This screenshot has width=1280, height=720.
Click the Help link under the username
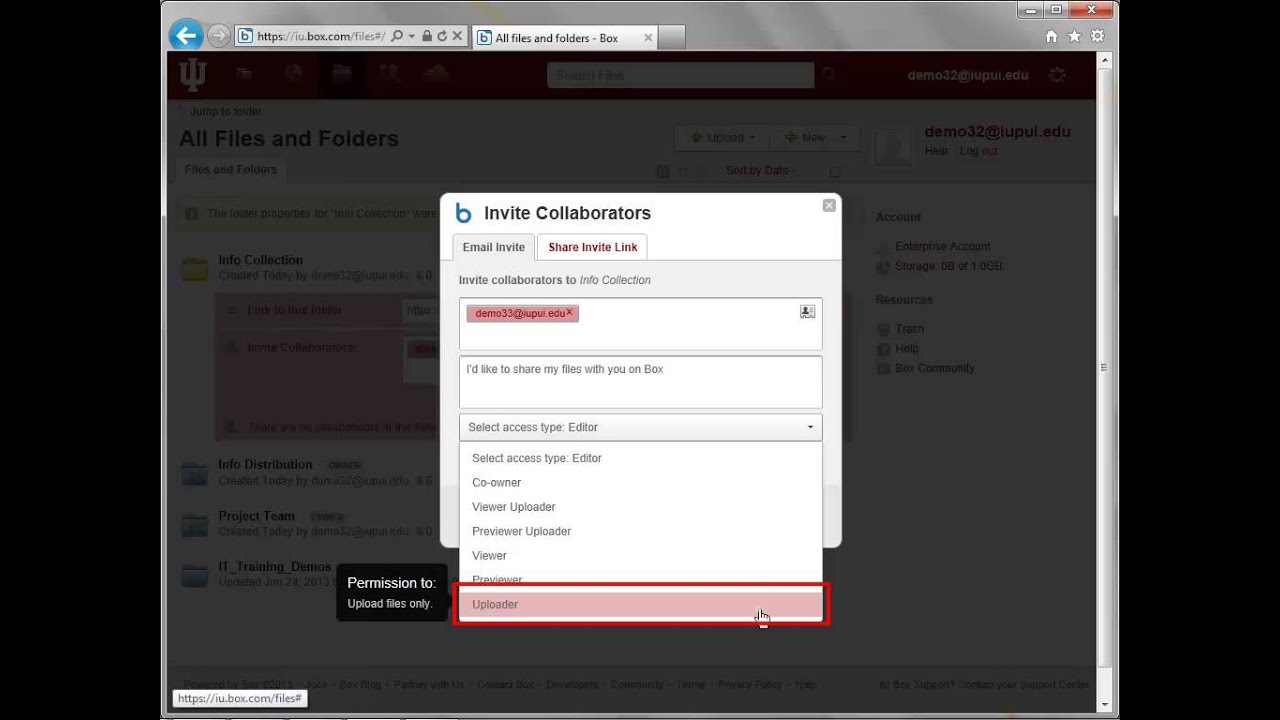pyautogui.click(x=936, y=151)
